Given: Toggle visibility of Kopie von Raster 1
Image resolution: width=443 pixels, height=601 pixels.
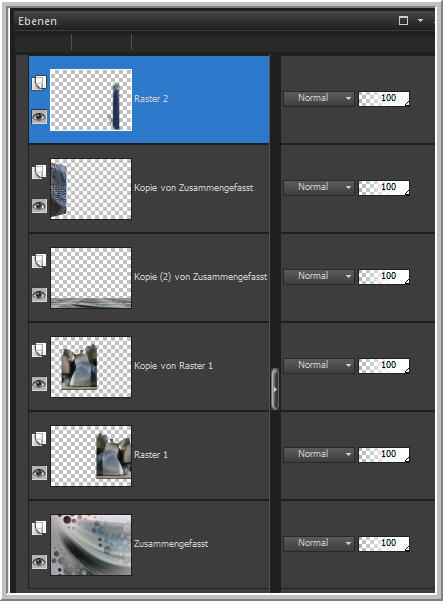Looking at the screenshot, I should [39, 384].
